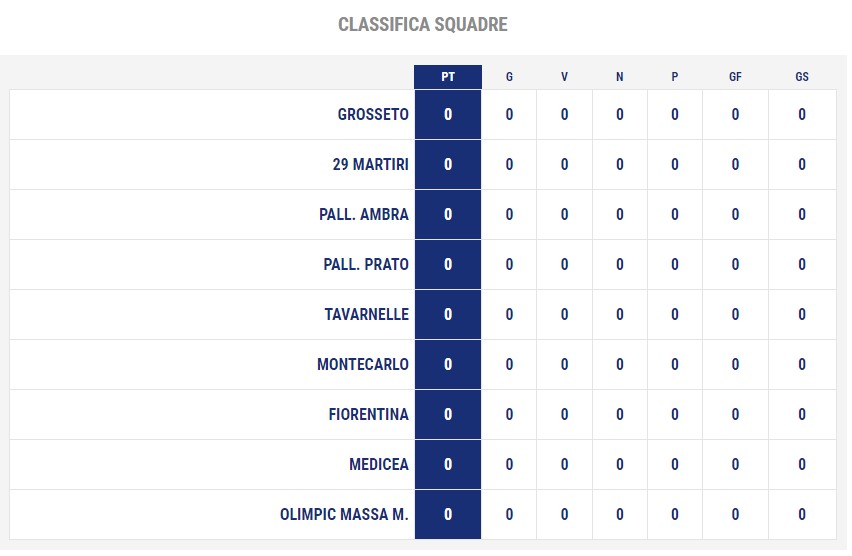Click the MEDICEA team name
Image resolution: width=852 pixels, height=556 pixels.
point(379,465)
